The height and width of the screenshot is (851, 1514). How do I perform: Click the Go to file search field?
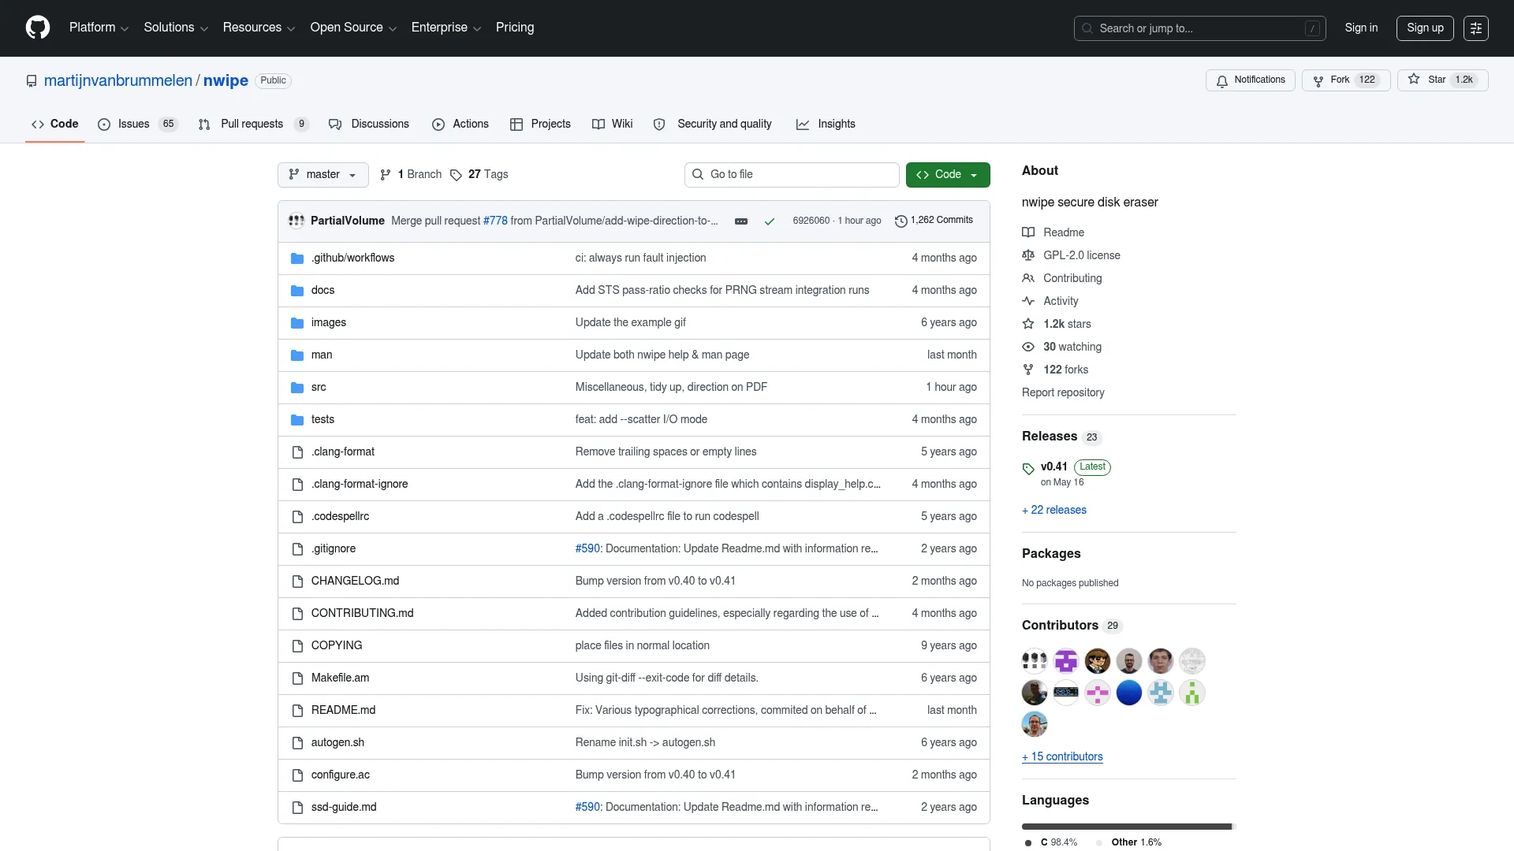coord(792,175)
